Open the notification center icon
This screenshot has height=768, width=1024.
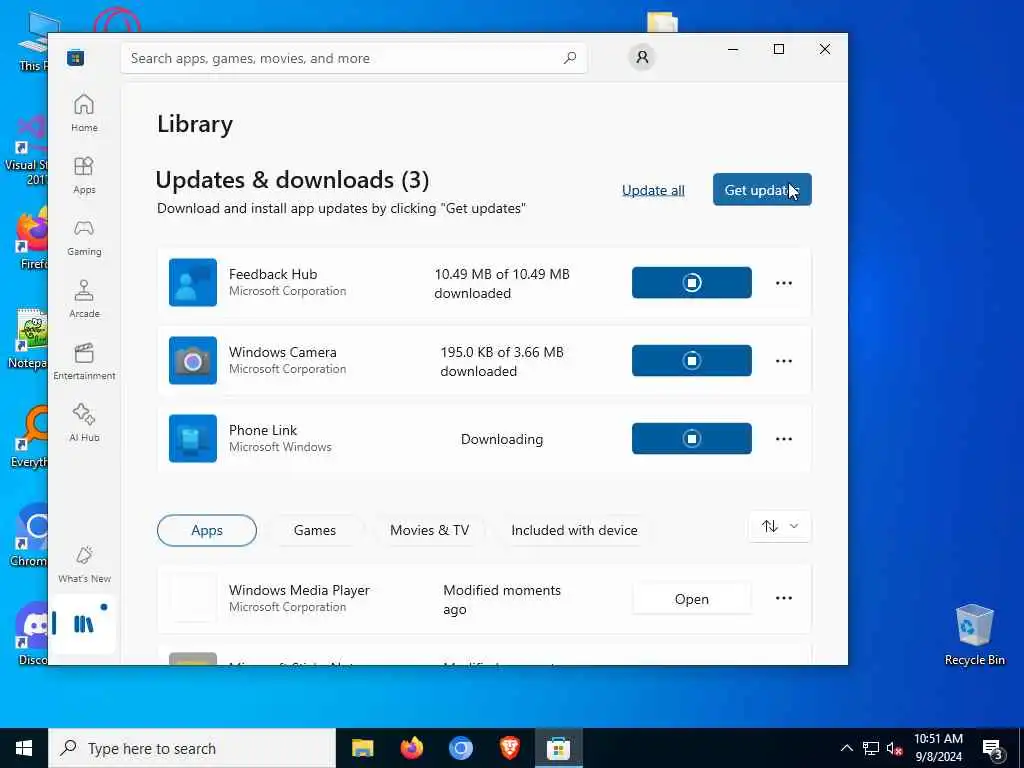pos(993,749)
